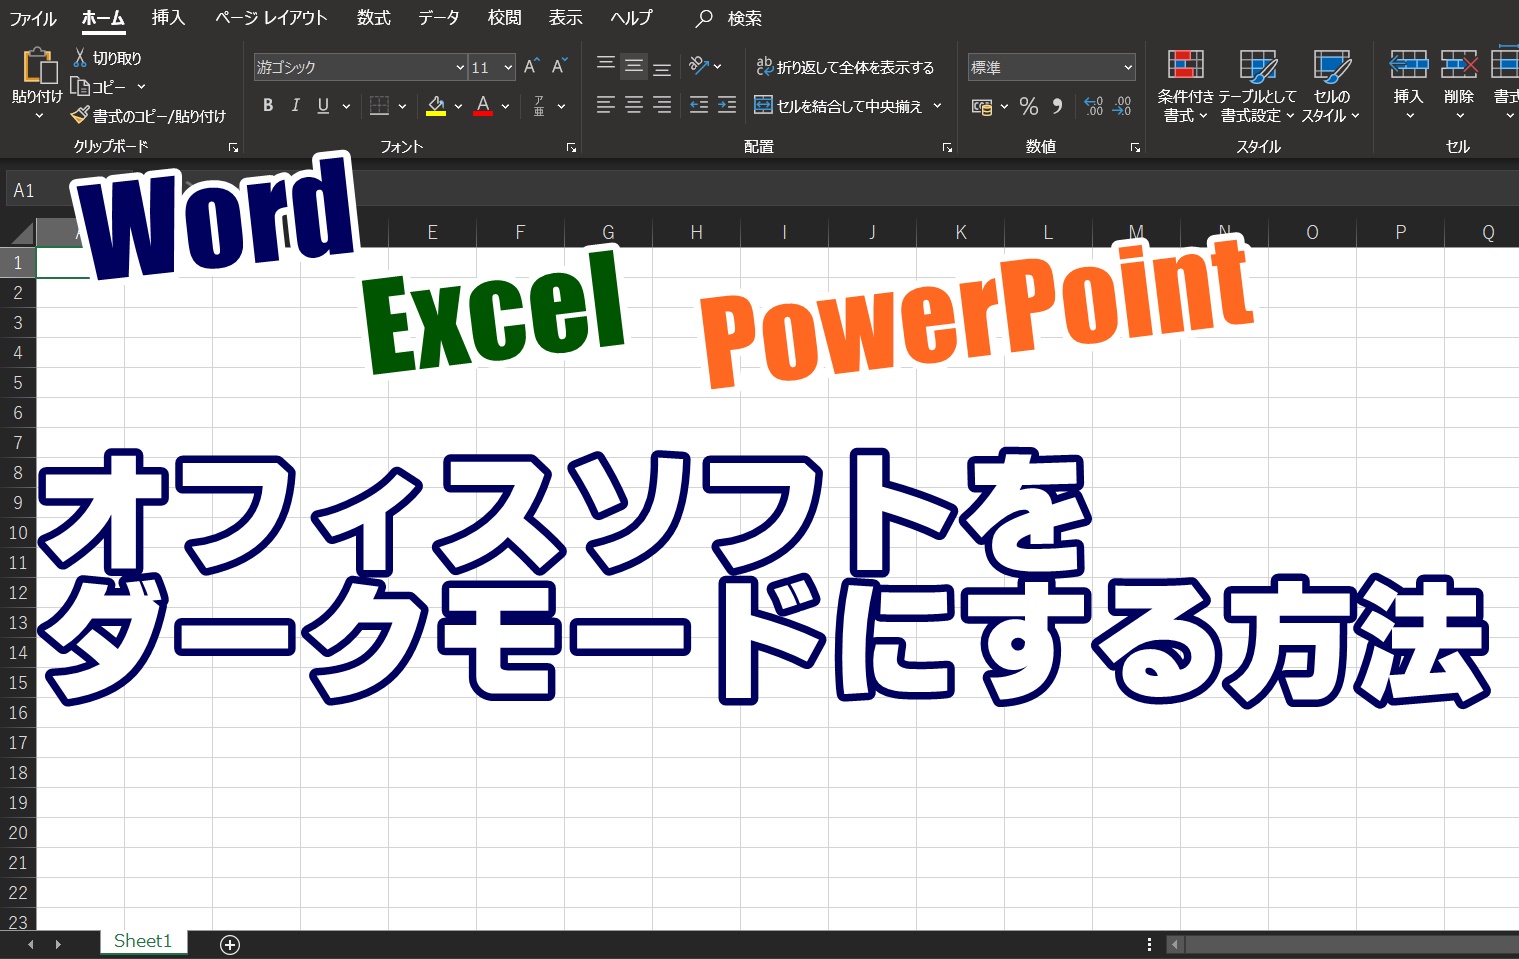Switch to Page Layout (ページレイアウト) tab
The image size is (1519, 959).
271,18
